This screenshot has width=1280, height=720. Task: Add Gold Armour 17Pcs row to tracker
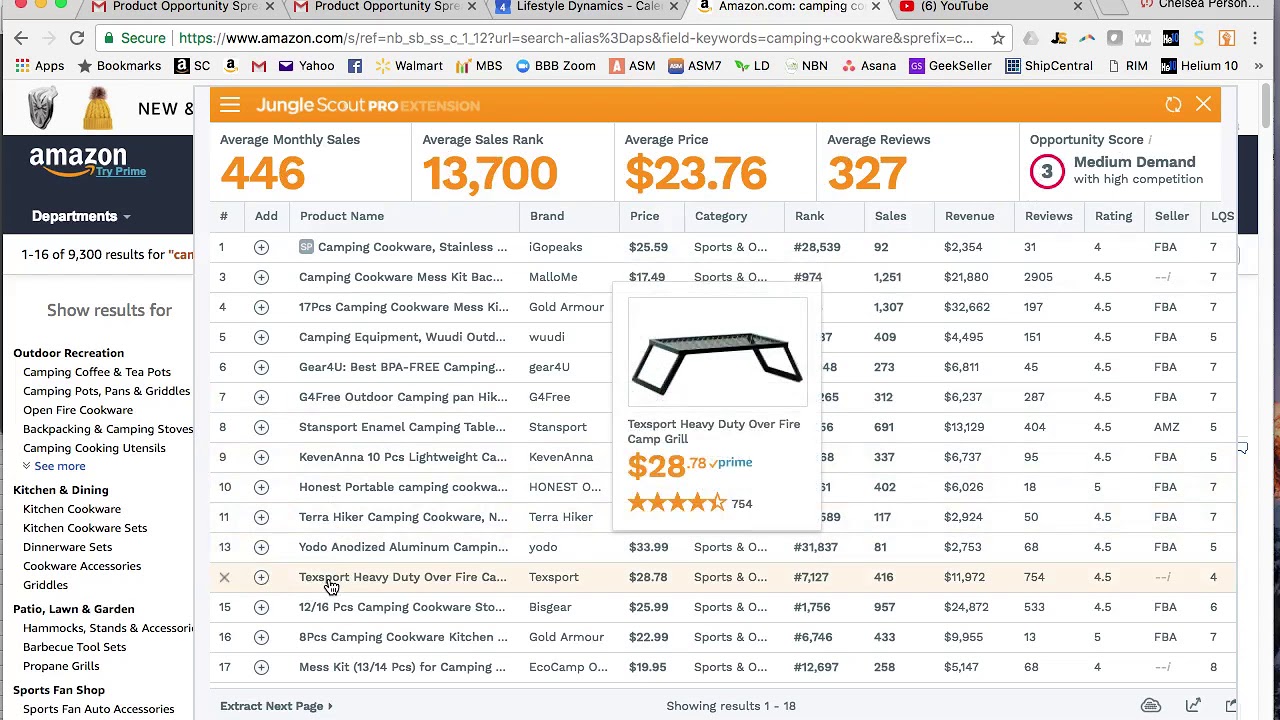261,307
